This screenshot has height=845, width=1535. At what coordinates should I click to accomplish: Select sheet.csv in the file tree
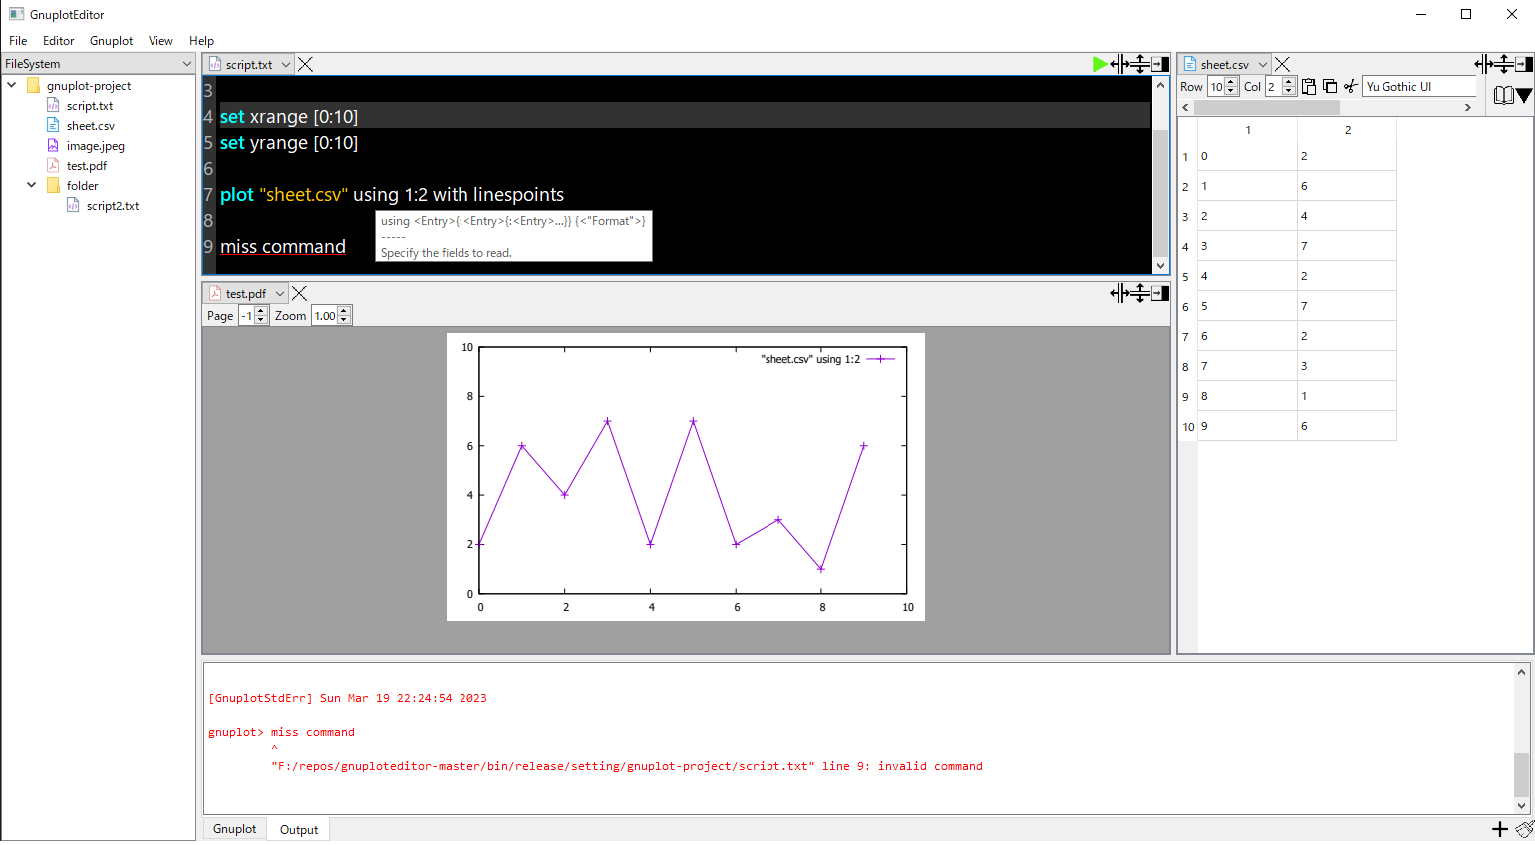(x=91, y=125)
